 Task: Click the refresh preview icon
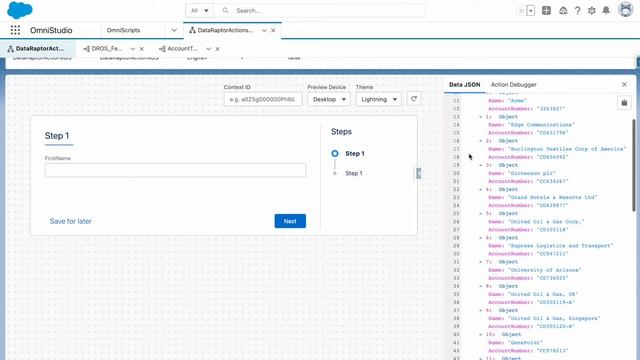[x=414, y=99]
